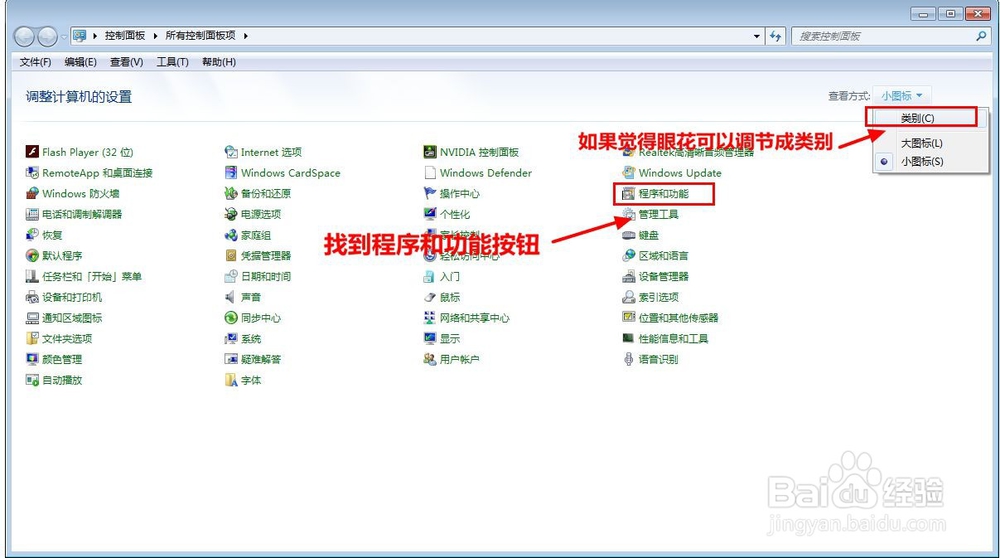Open the 文件夹选项 icon
Image resolution: width=1000 pixels, height=558 pixels.
(x=32, y=339)
